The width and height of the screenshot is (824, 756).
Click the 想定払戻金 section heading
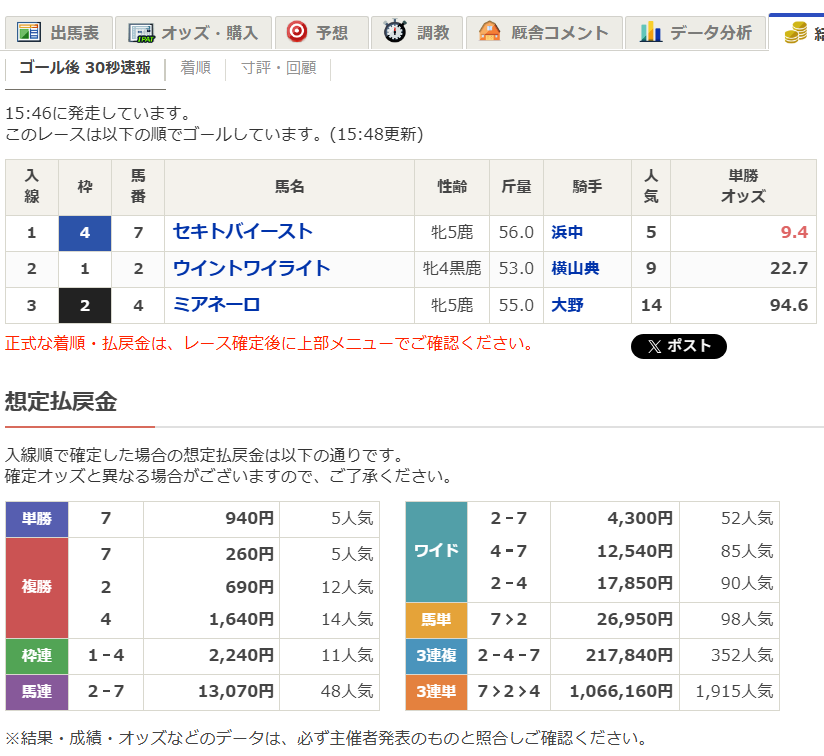click(61, 401)
